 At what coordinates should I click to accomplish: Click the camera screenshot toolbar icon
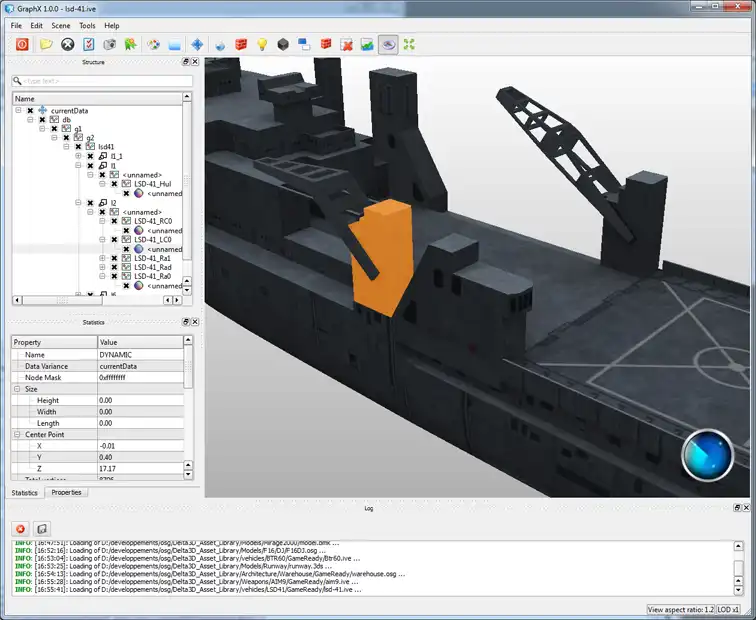coord(110,44)
